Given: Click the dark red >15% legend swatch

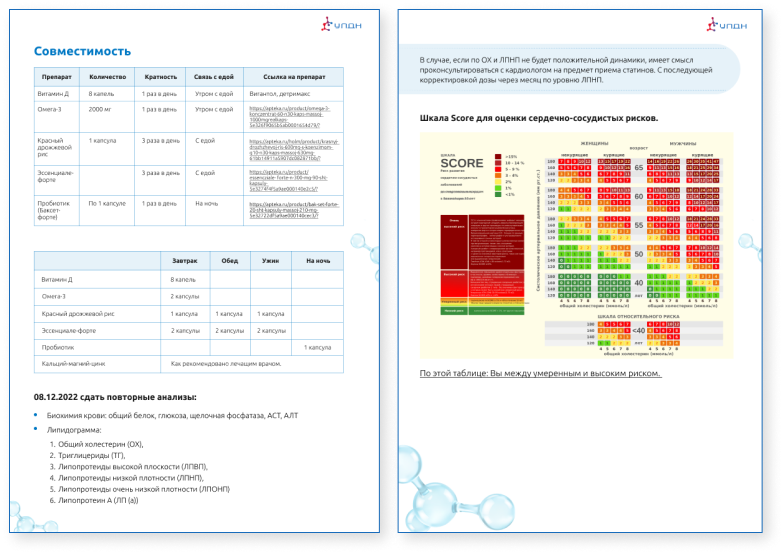Looking at the screenshot, I should point(499,158).
